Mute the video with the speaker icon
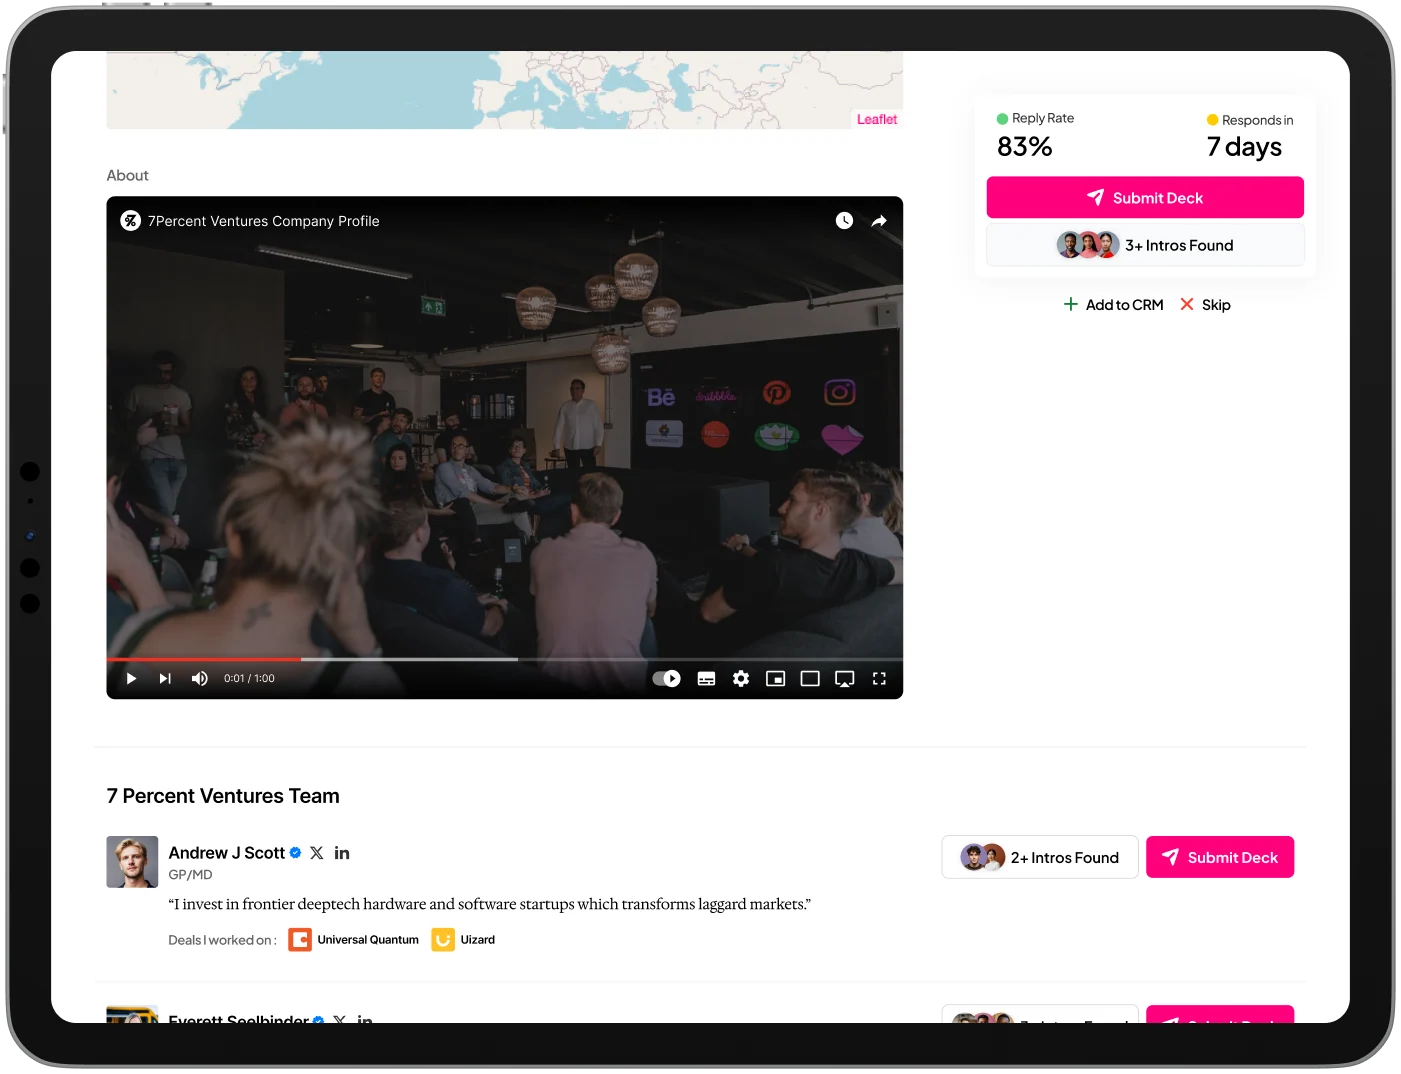This screenshot has width=1401, height=1074. tap(200, 678)
